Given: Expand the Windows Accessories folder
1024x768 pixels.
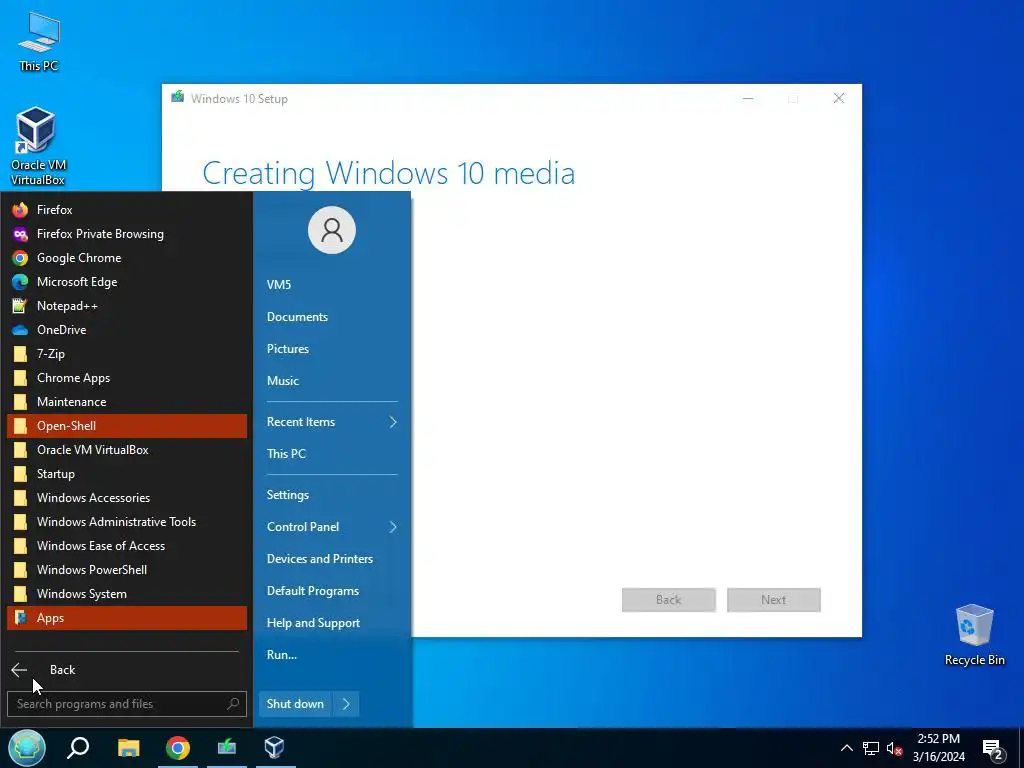Looking at the screenshot, I should (127, 498).
